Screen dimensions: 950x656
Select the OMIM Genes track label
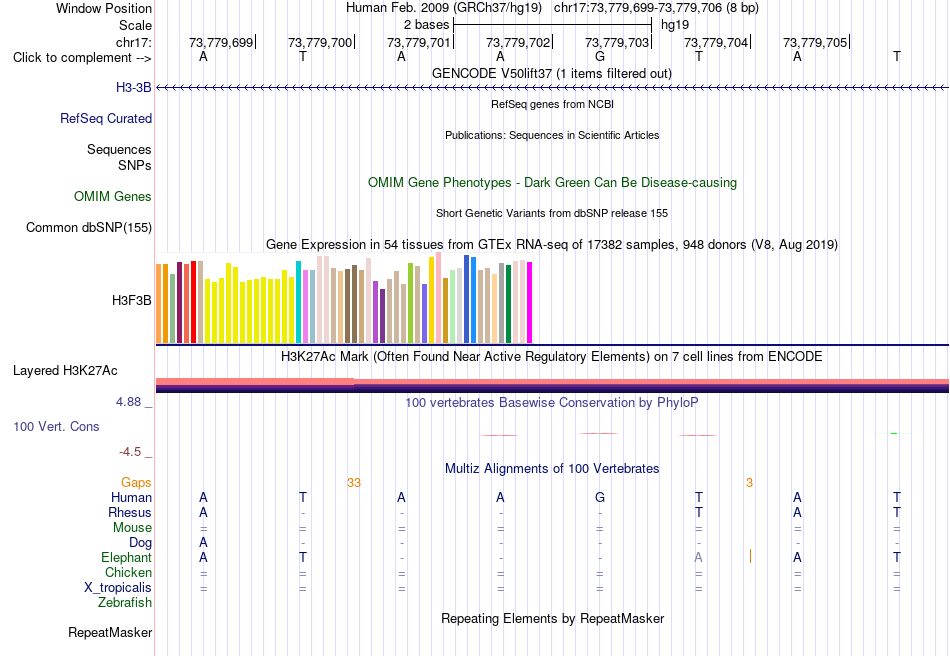point(113,196)
